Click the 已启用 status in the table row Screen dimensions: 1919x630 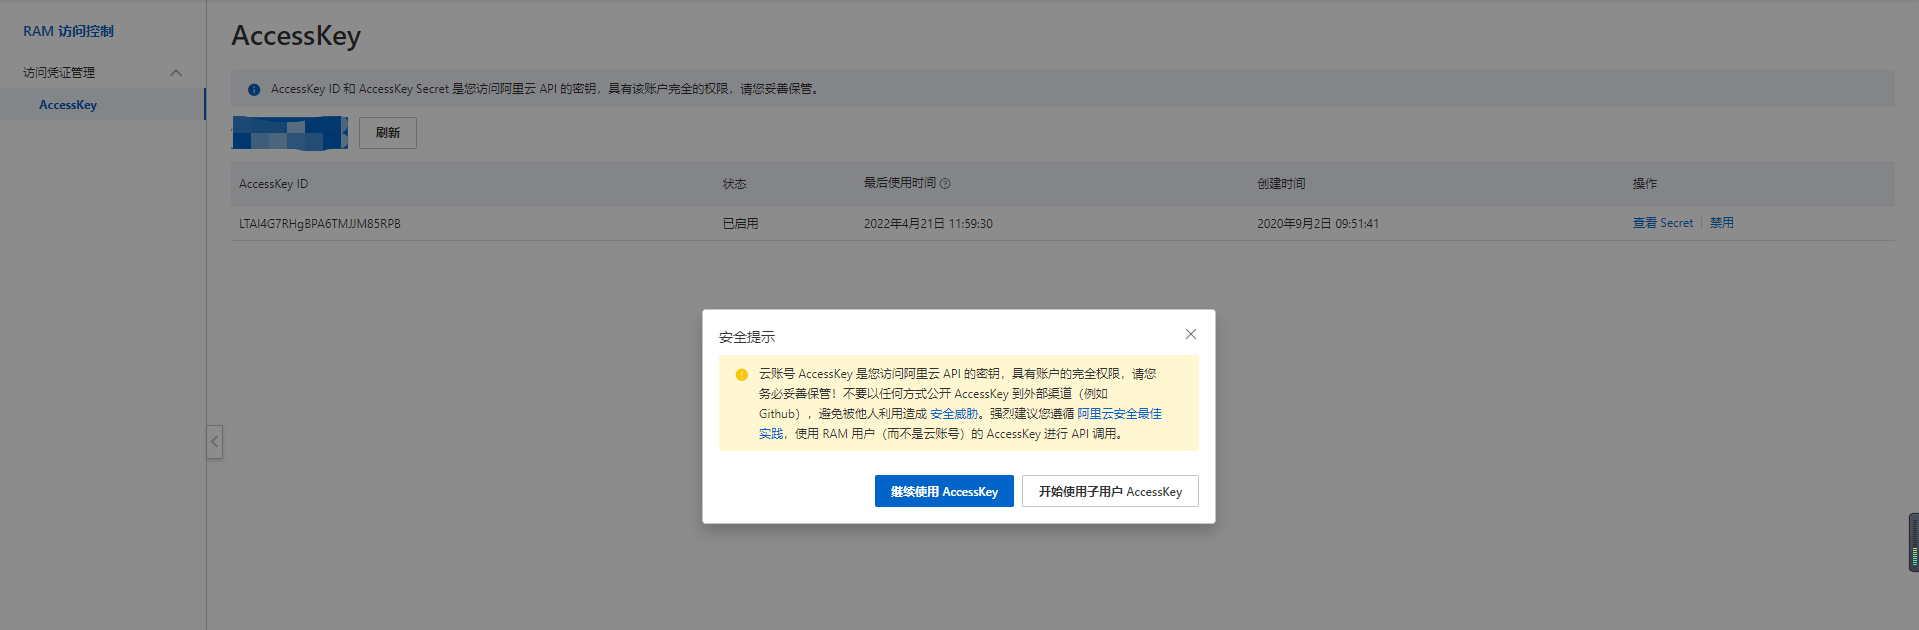click(740, 224)
